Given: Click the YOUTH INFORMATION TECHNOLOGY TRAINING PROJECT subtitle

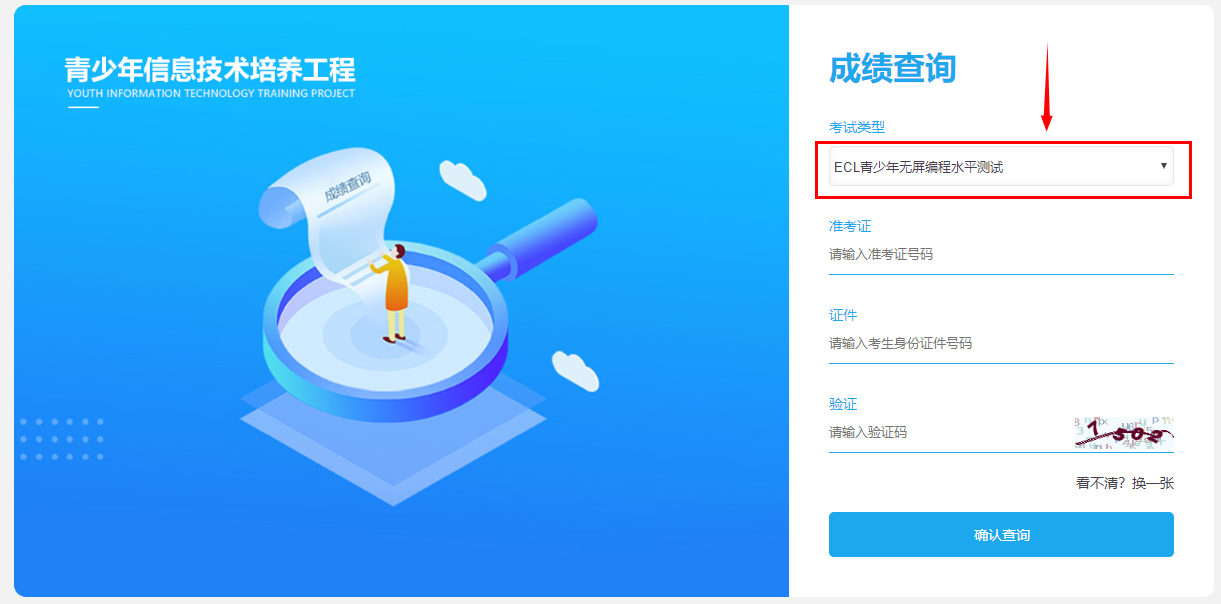Looking at the screenshot, I should click(211, 94).
